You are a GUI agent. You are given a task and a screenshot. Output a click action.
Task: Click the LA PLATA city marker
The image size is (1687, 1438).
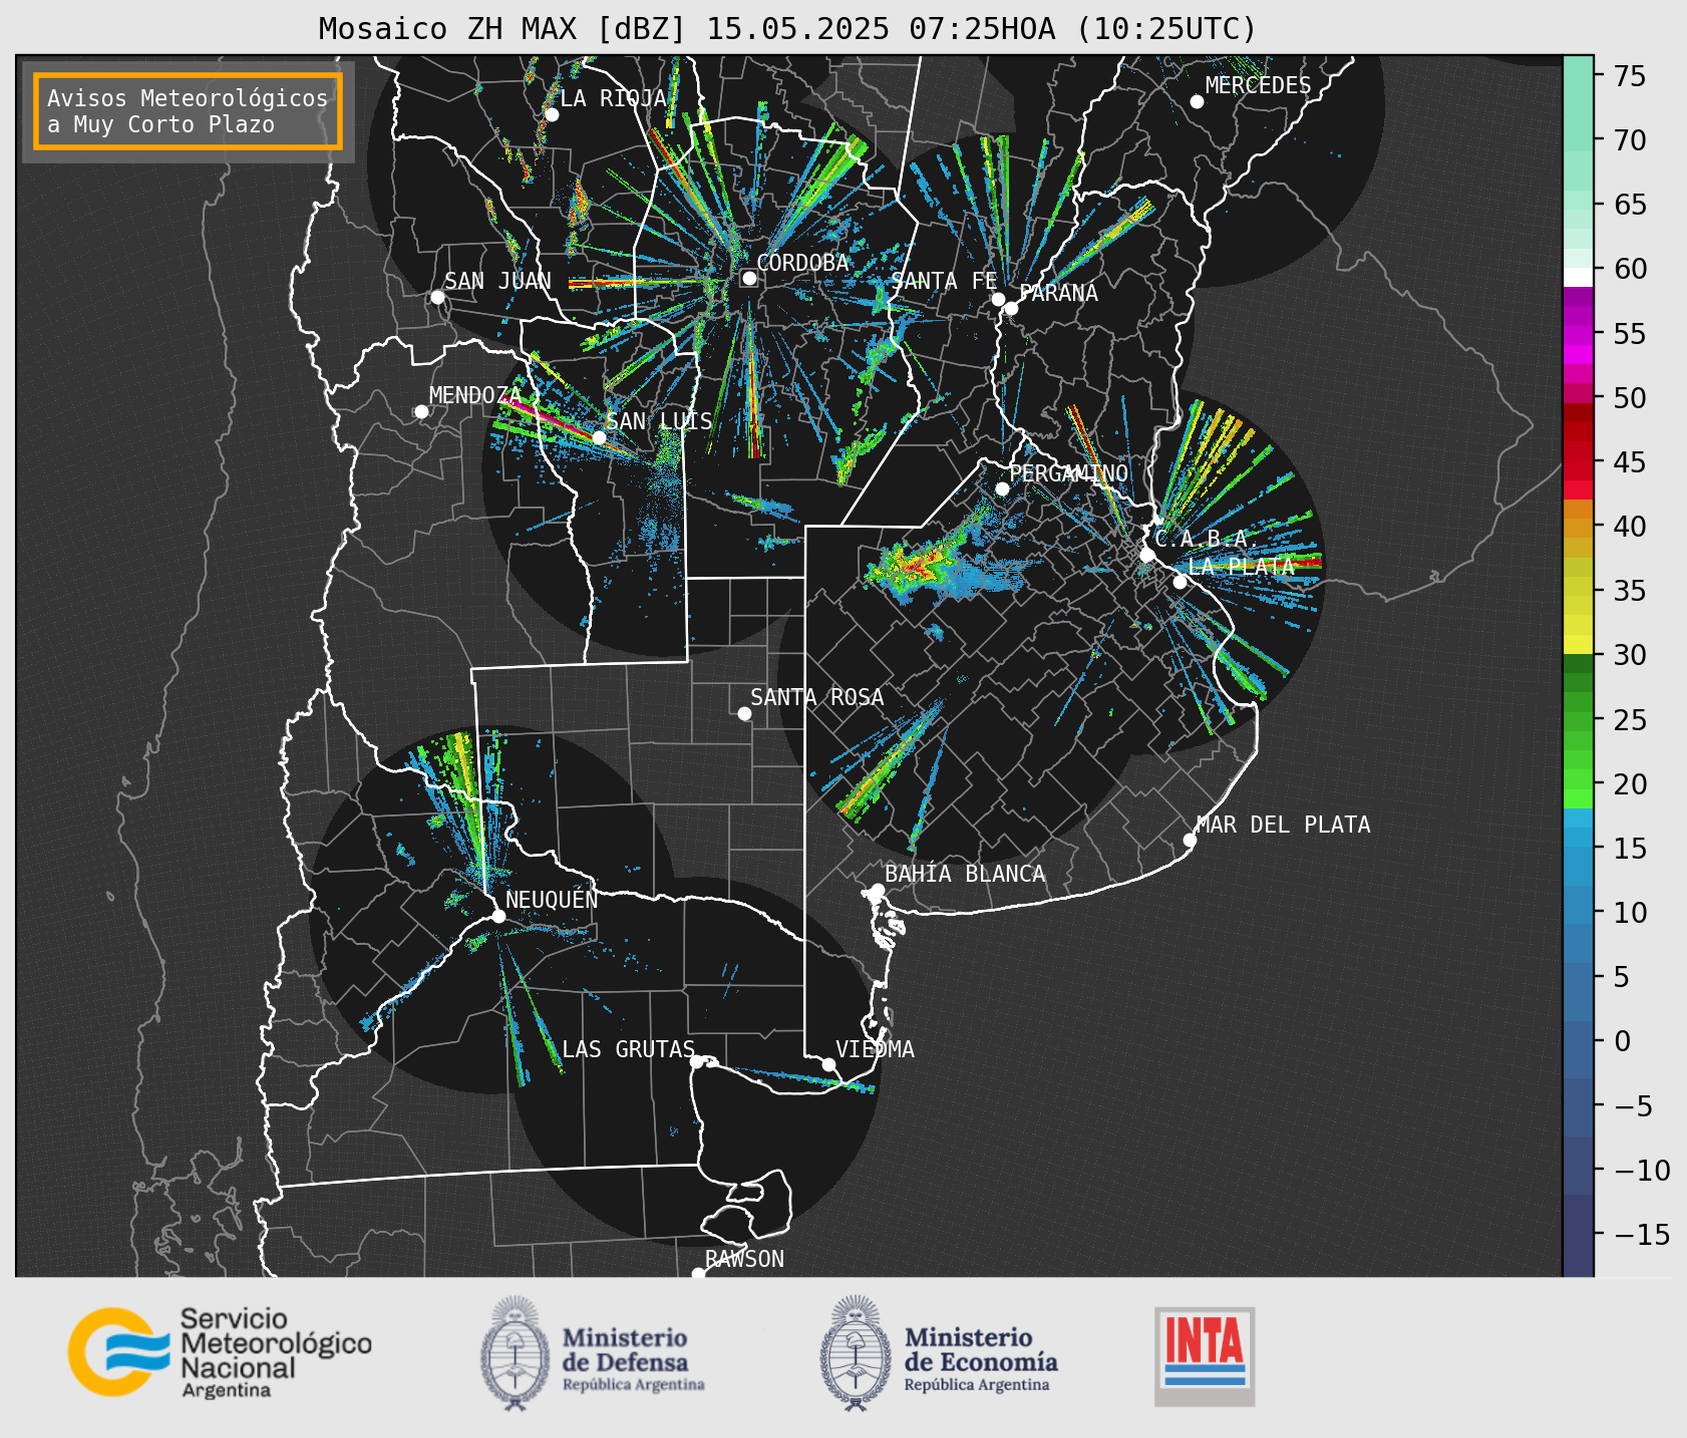tap(1180, 582)
